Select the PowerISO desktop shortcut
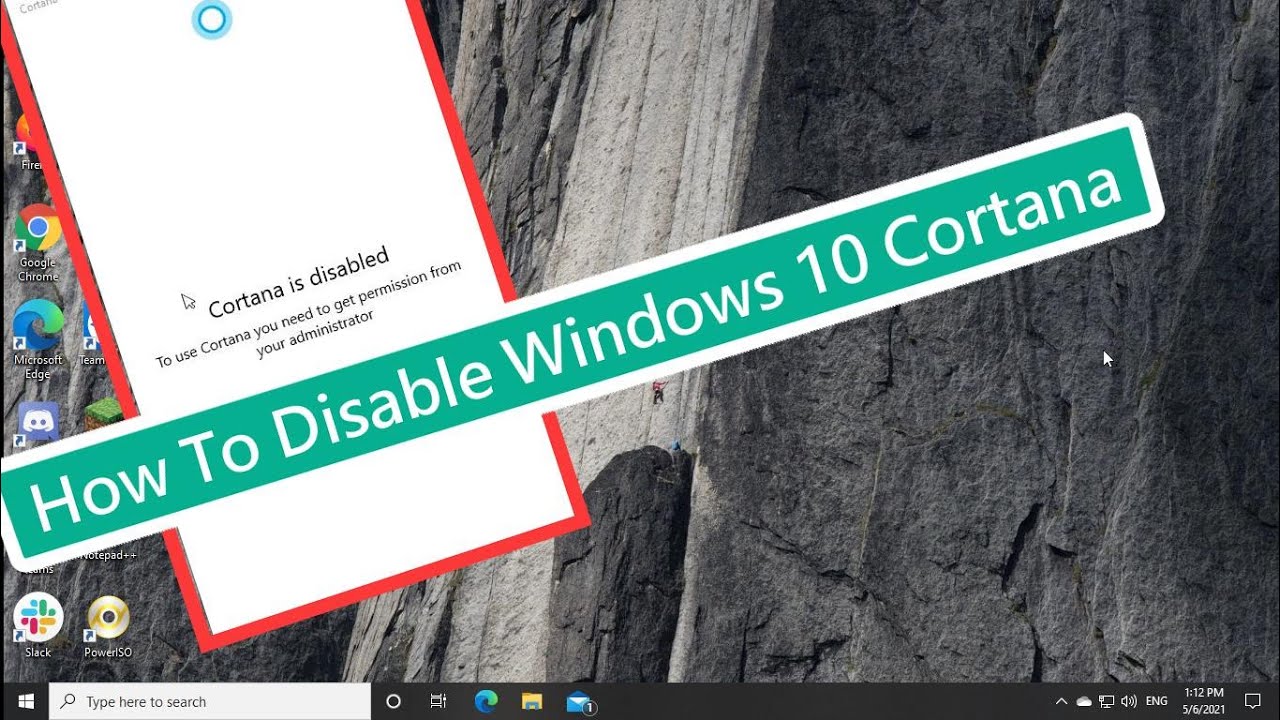Viewport: 1280px width, 720px height. click(108, 626)
